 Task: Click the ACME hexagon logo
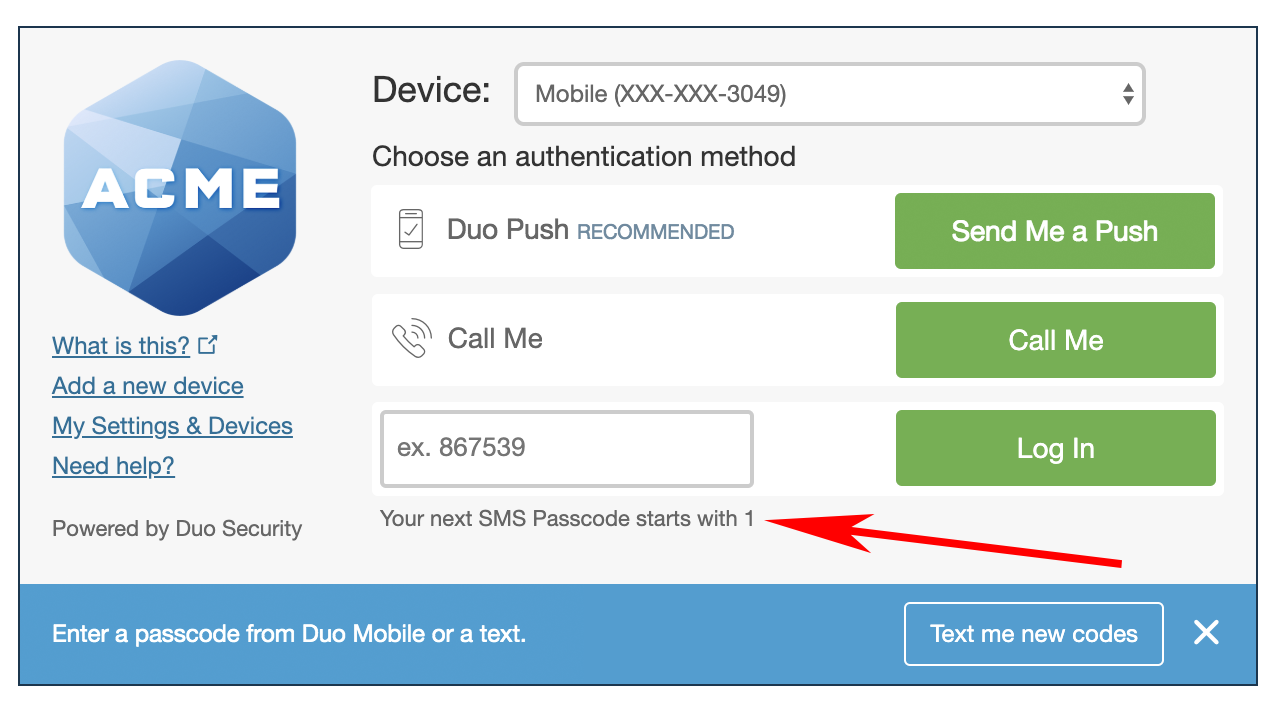[x=179, y=190]
